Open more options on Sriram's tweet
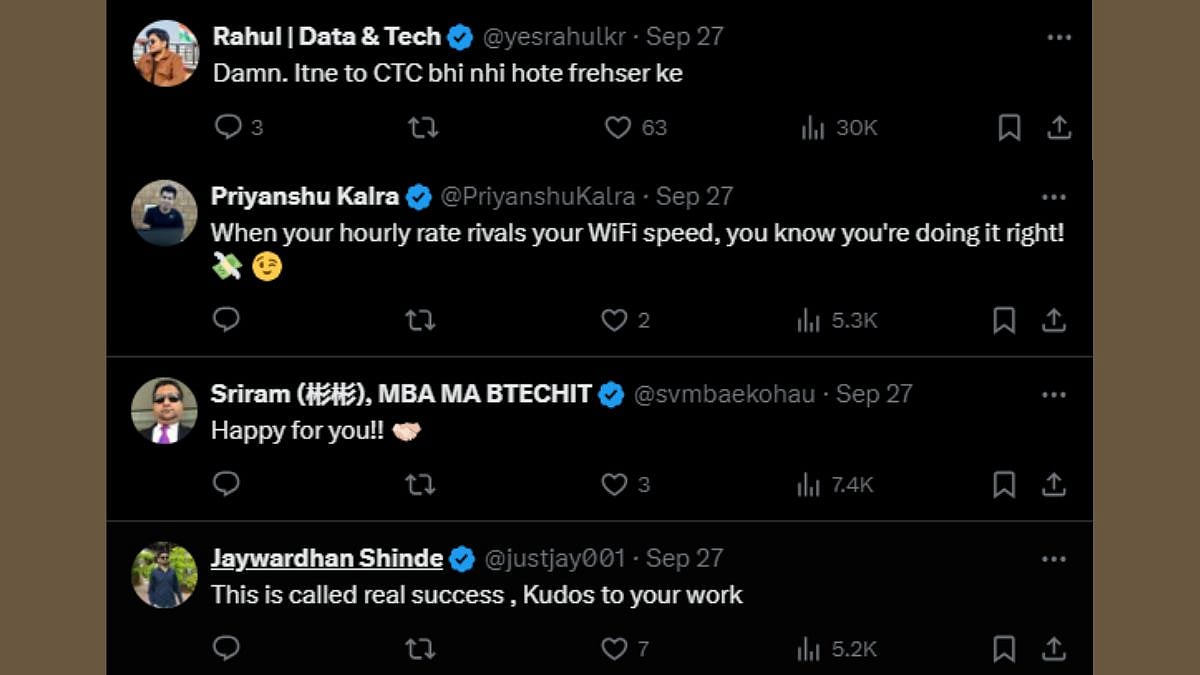 [x=1053, y=394]
